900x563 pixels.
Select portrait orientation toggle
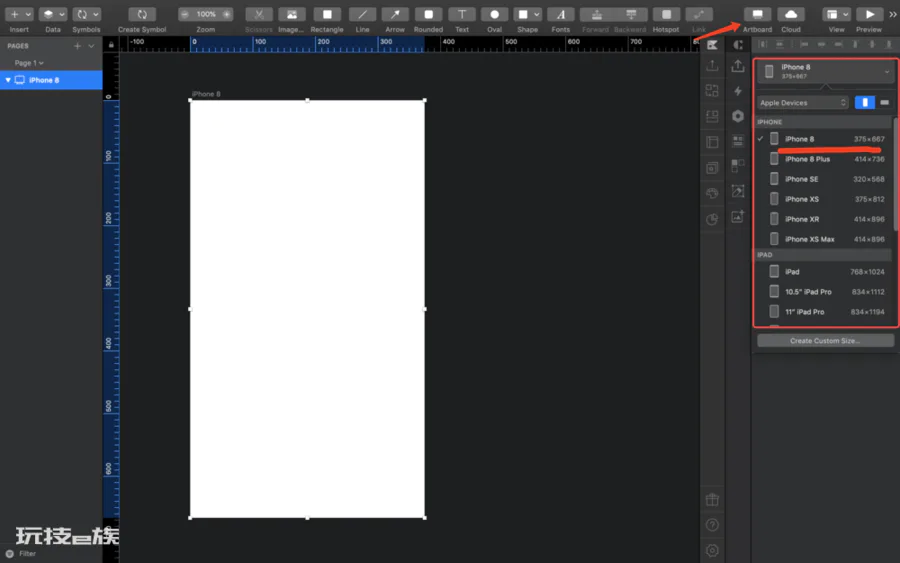[864, 102]
